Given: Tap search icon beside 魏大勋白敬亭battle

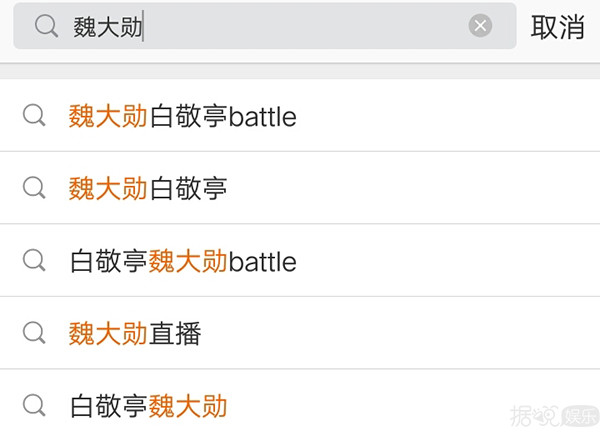Looking at the screenshot, I should click(34, 115).
